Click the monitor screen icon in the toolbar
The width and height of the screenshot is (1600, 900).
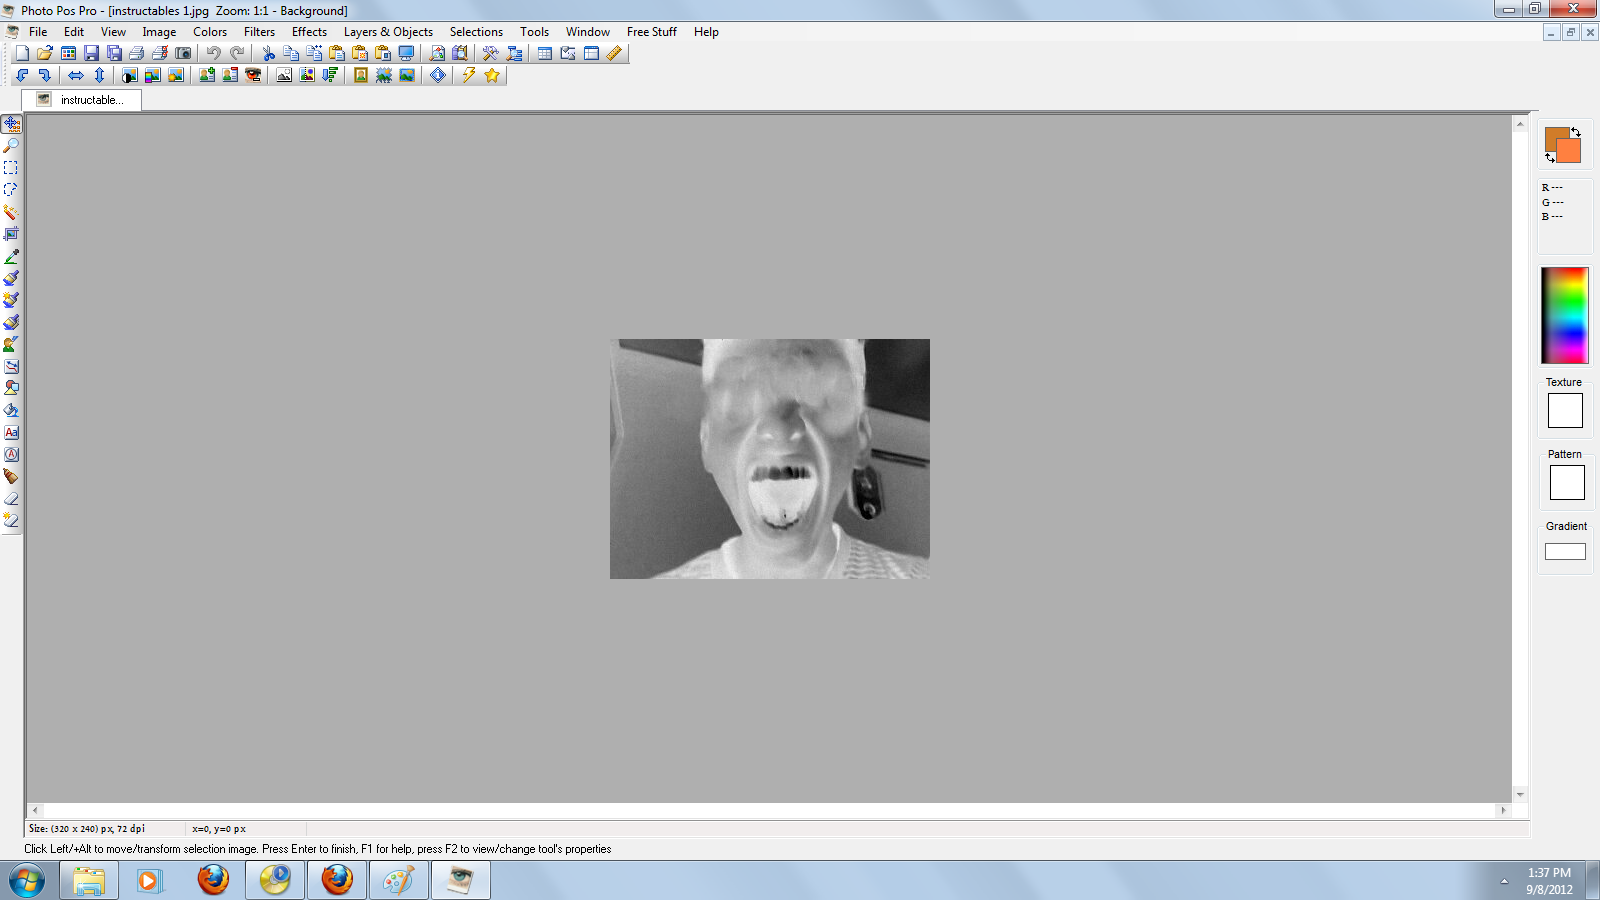point(406,53)
